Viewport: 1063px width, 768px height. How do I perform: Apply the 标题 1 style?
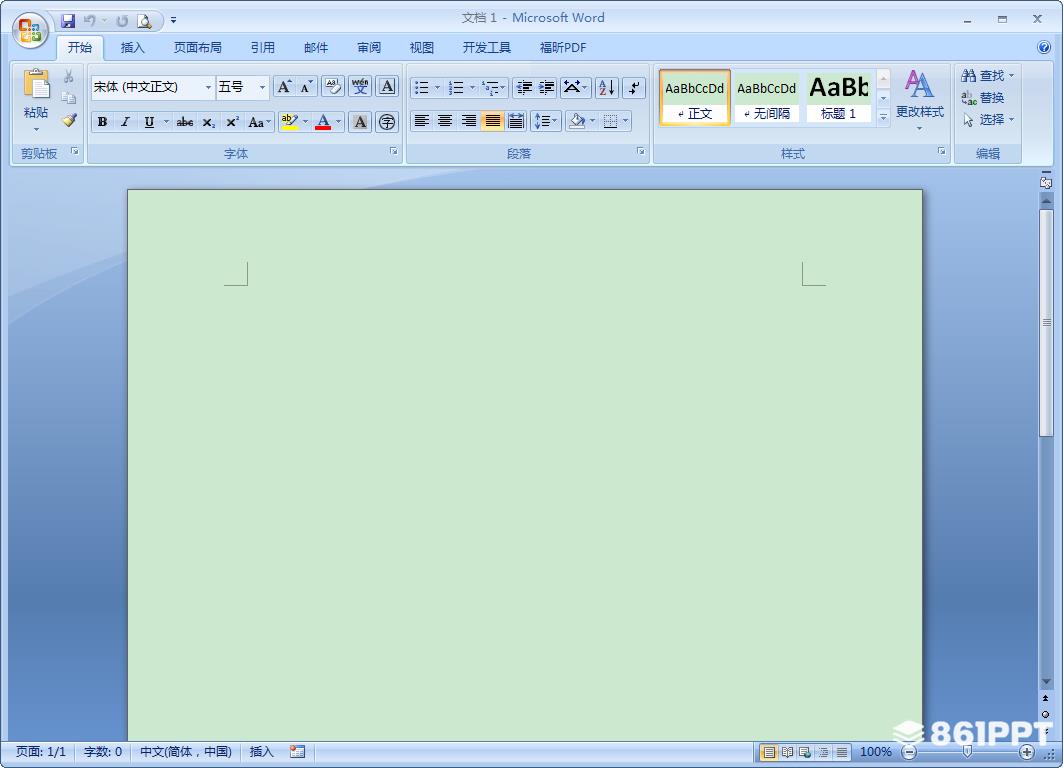839,97
